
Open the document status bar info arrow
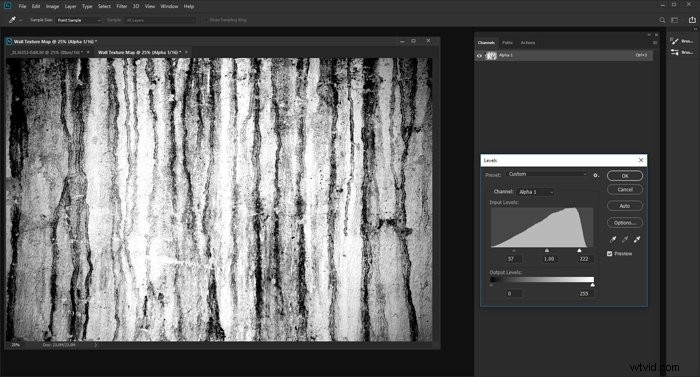click(96, 345)
